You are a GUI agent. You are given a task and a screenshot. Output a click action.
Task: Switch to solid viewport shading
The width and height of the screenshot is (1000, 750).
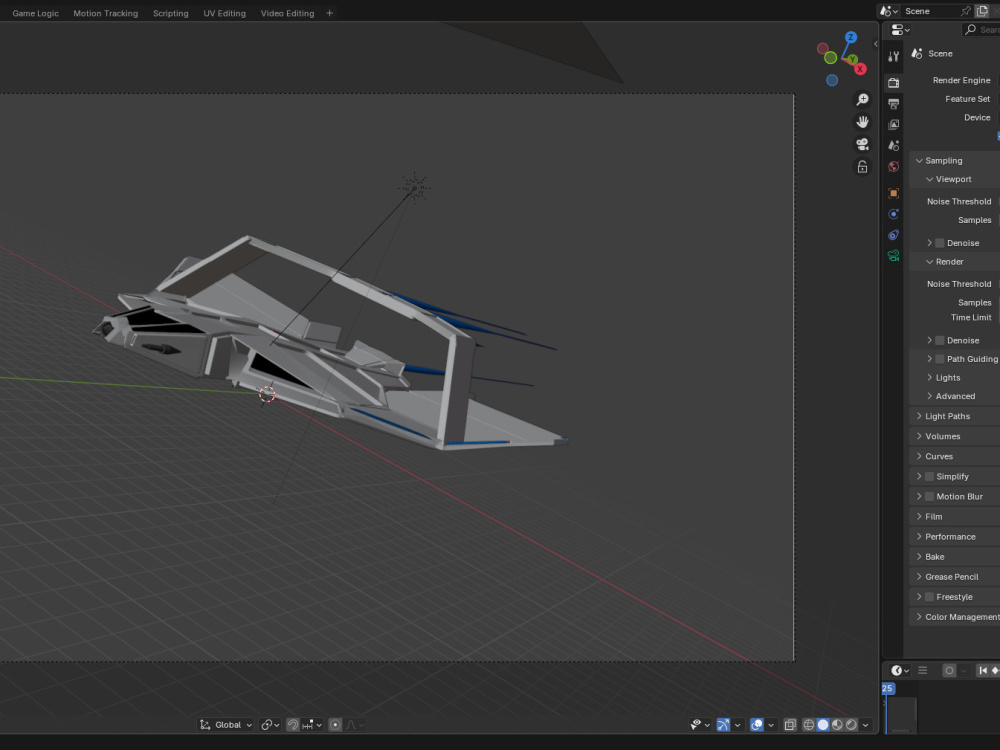[823, 724]
